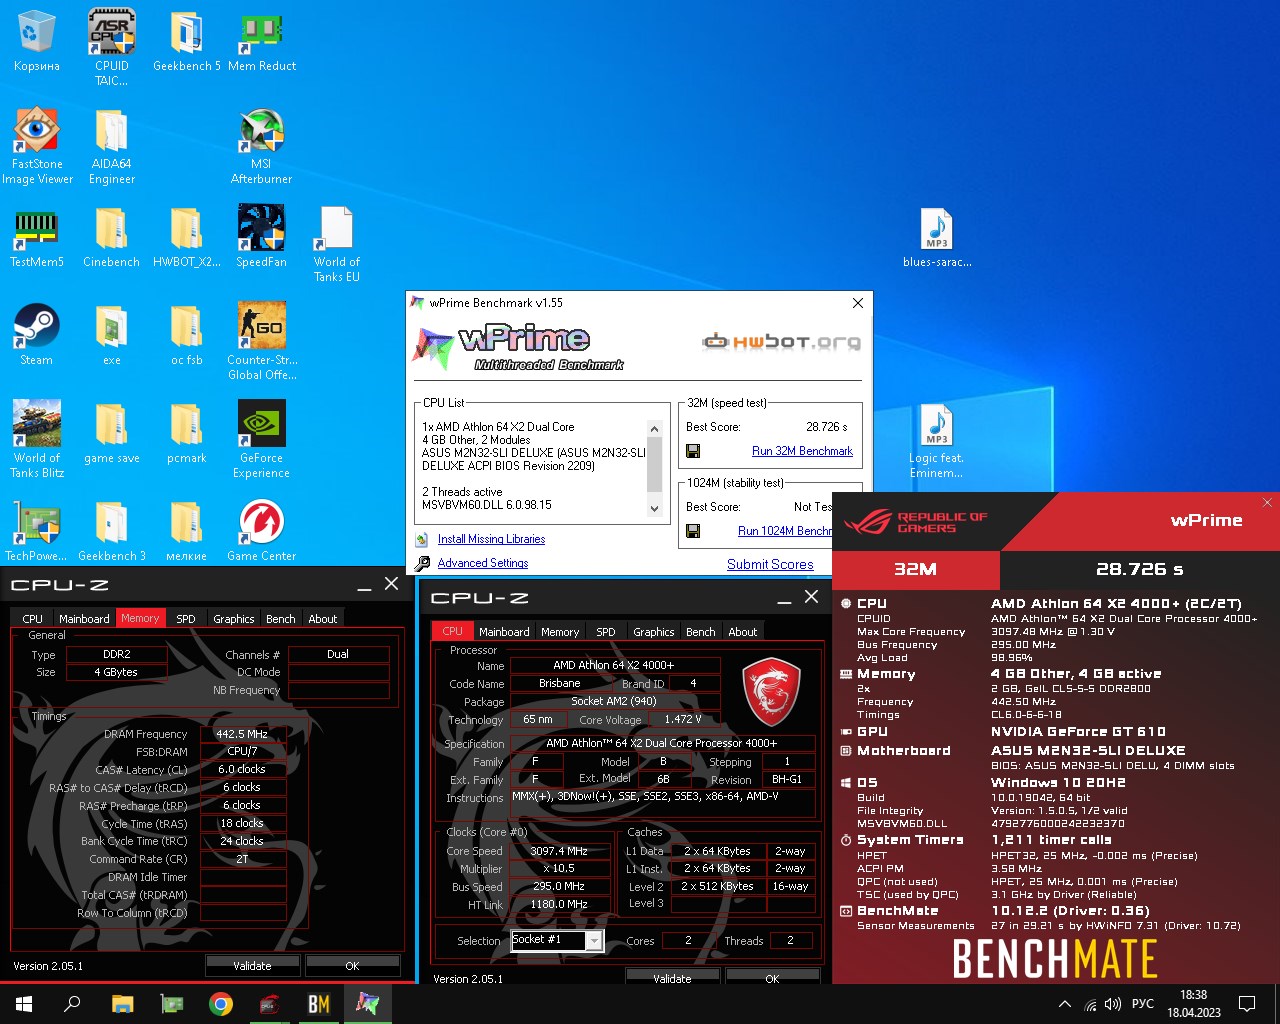1280x1024 pixels.
Task: Select the blues-sarac MP3 file icon
Action: pyautogui.click(x=937, y=237)
